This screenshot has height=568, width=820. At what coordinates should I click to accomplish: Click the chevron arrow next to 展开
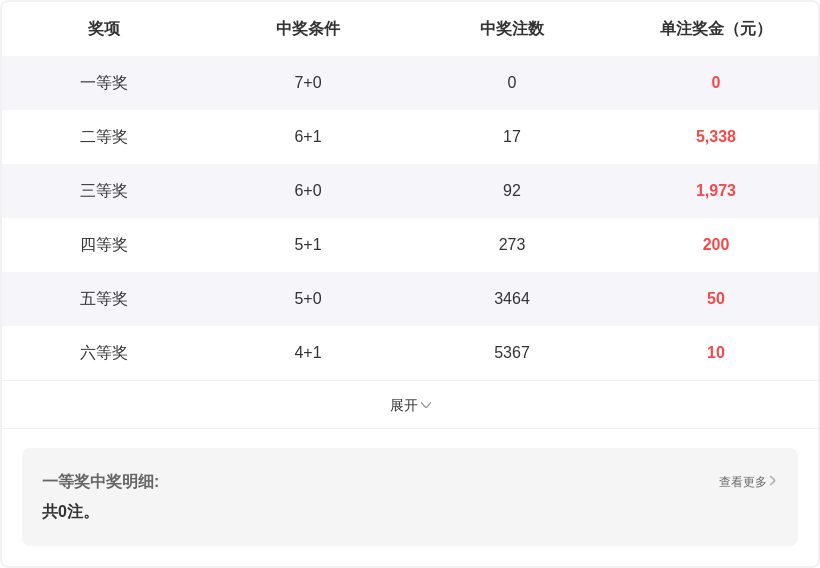pos(426,405)
